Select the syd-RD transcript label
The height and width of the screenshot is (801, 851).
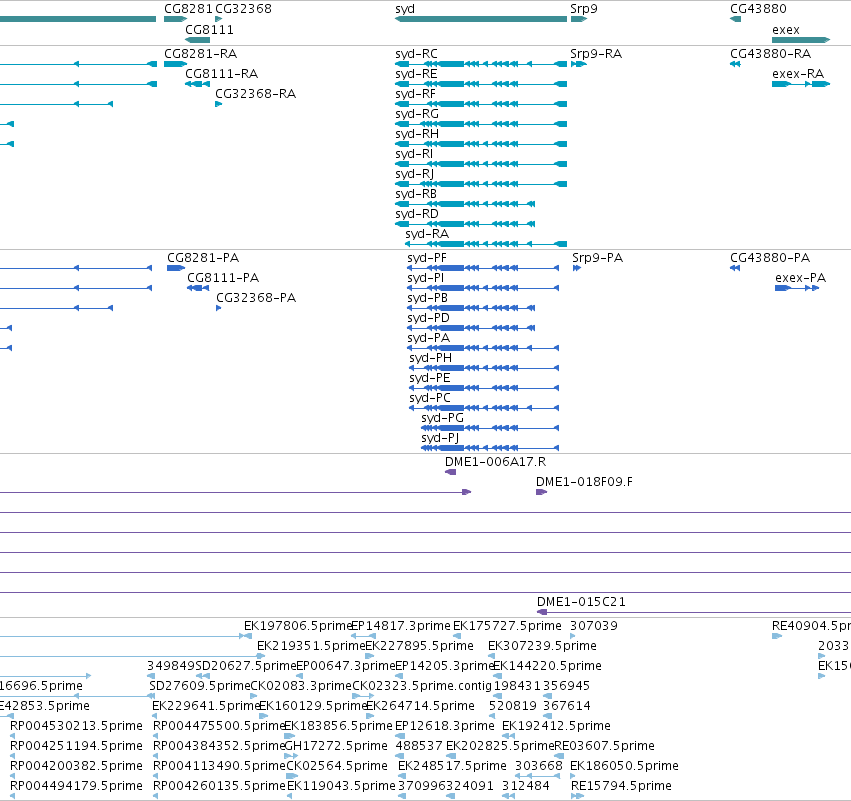[417, 214]
